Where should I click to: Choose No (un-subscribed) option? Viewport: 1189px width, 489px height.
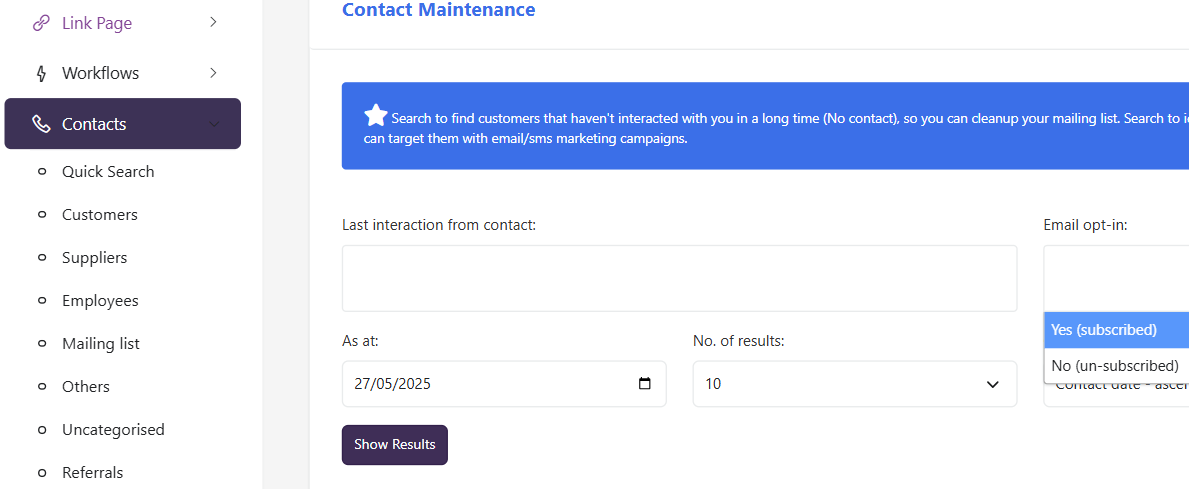(1116, 365)
